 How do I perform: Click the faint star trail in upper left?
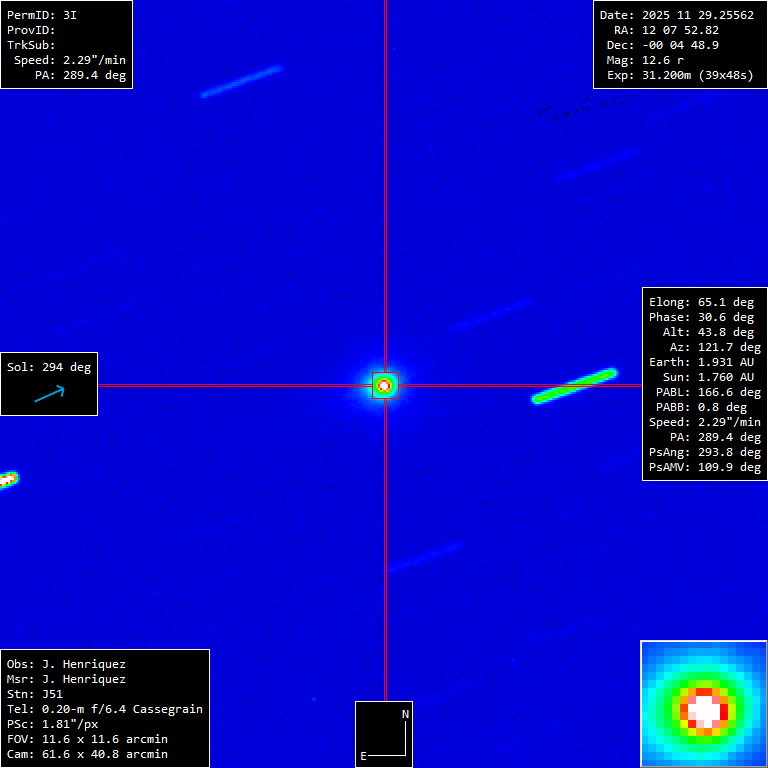241,82
